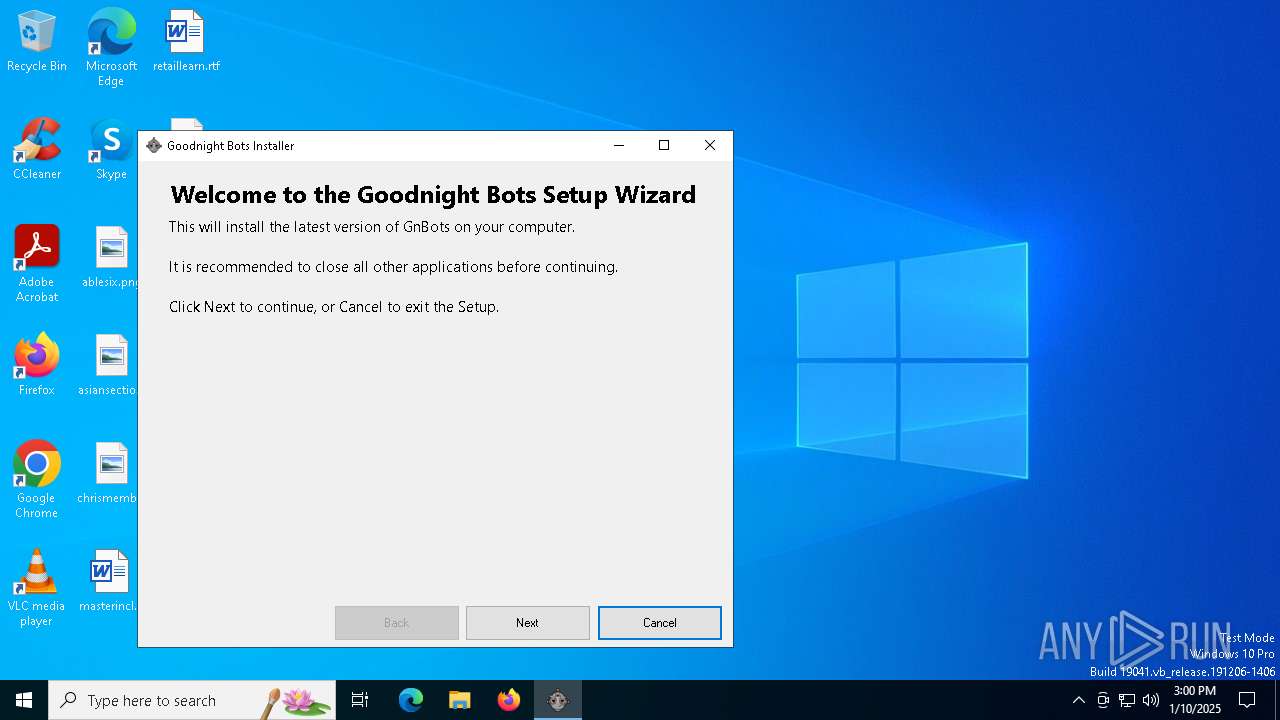Click the taskbar search box
1280x720 pixels.
point(192,700)
